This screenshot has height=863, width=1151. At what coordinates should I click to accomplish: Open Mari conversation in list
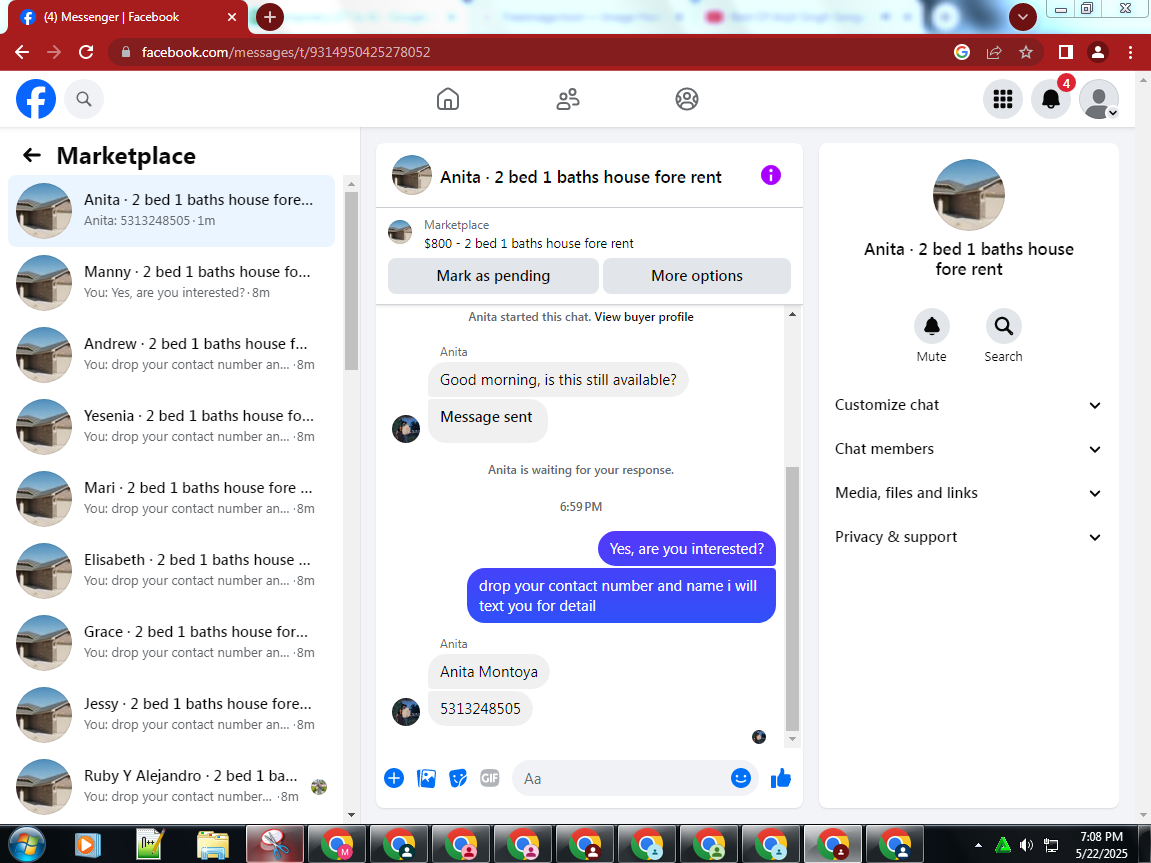pyautogui.click(x=171, y=498)
